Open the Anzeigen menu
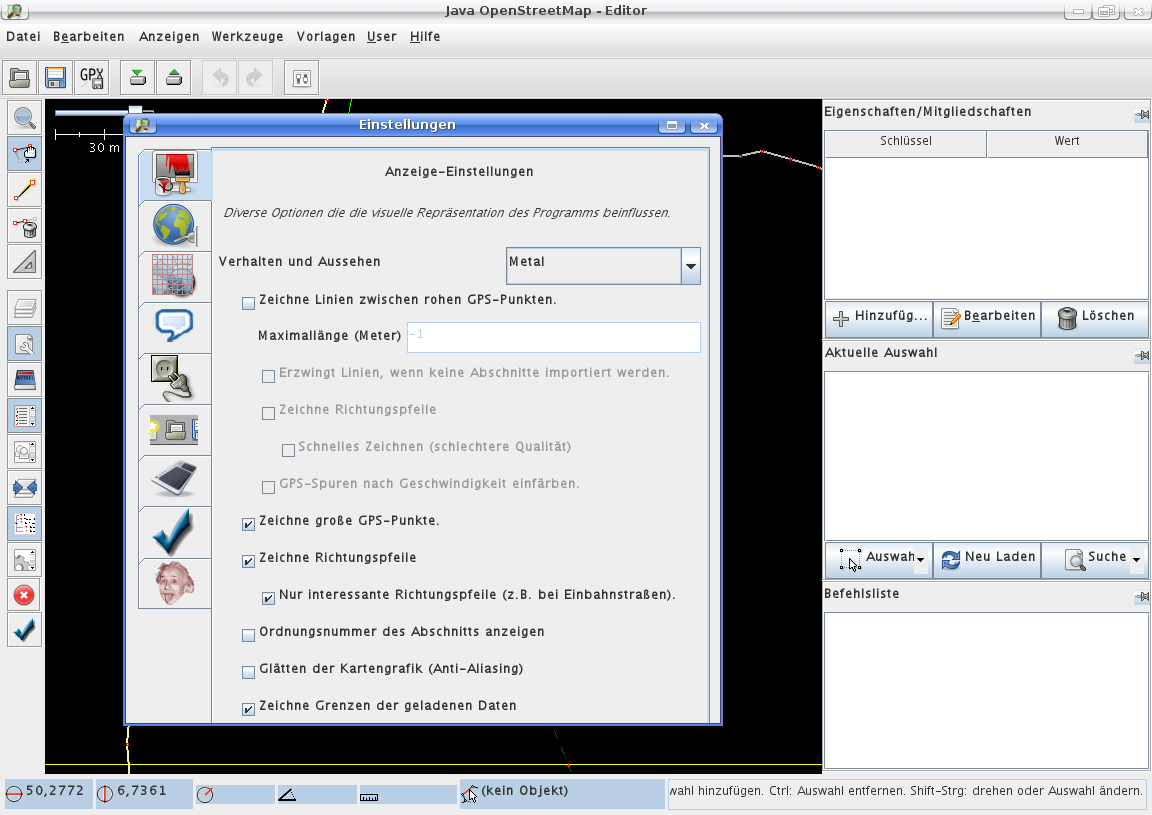 [169, 37]
